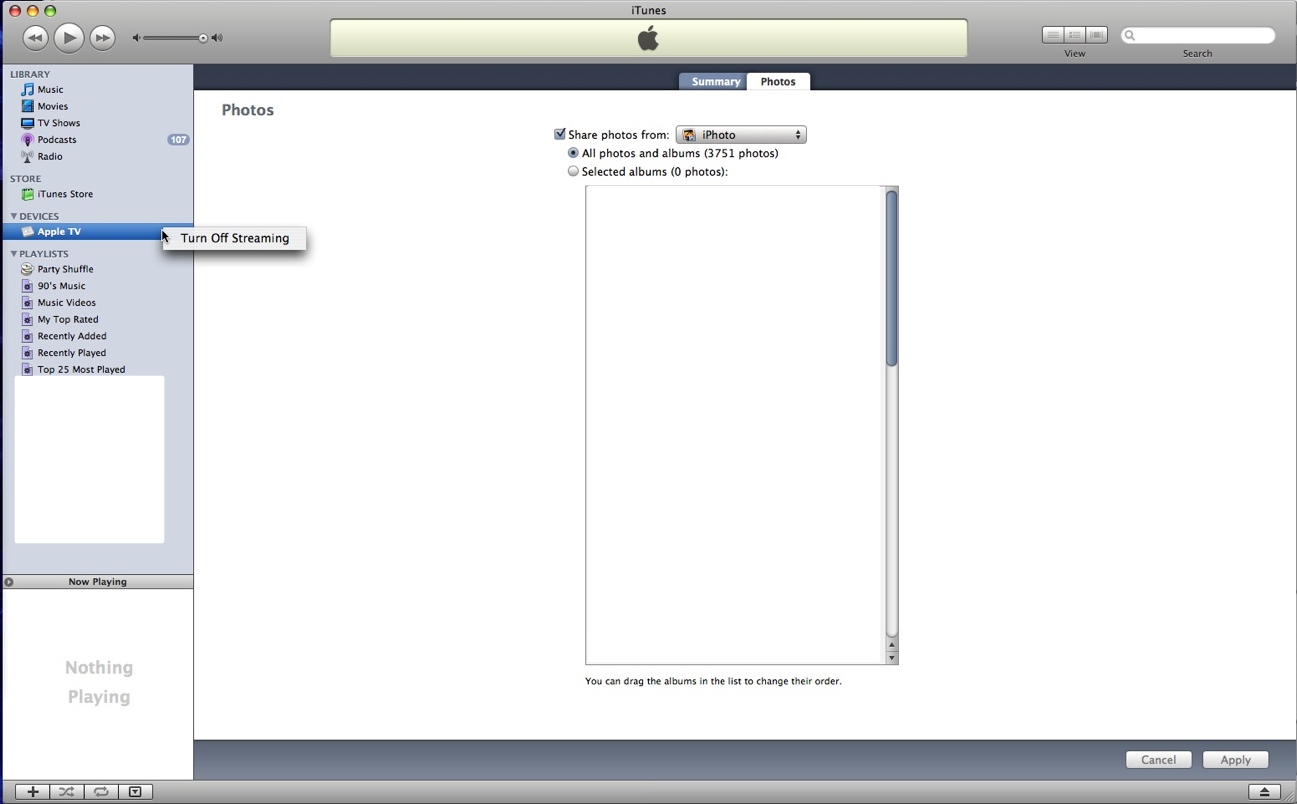1297x804 pixels.
Task: Click the Podcasts 107 badge
Action: pyautogui.click(x=178, y=139)
